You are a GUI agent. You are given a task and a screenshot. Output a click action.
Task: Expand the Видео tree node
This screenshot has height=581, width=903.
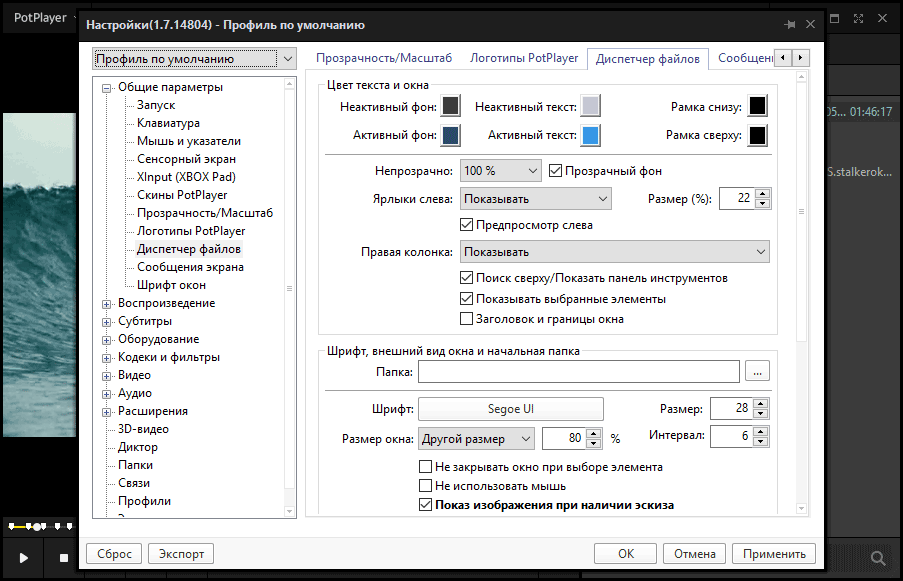click(x=106, y=376)
